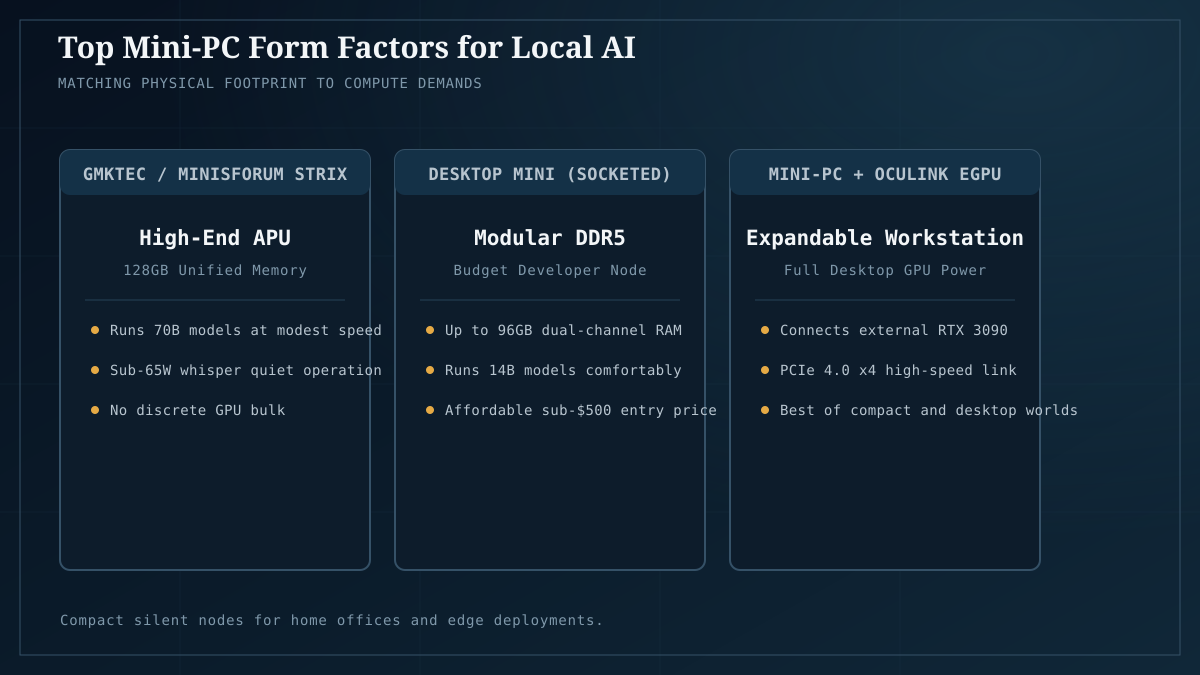Select the subtitle "MATCHING PHYSICAL FOOTPRINT TO COMPUTE DEMANDS"
The width and height of the screenshot is (1200, 675).
pos(270,83)
